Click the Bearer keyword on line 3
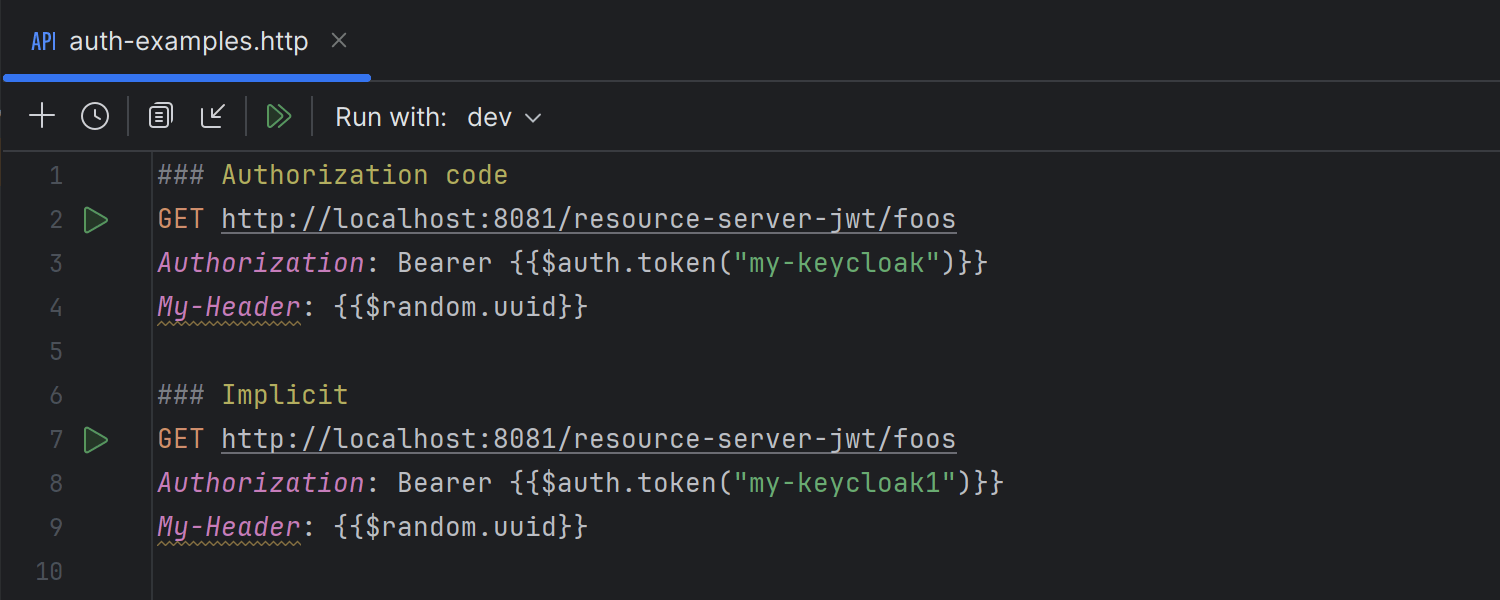The image size is (1500, 600). coord(445,263)
